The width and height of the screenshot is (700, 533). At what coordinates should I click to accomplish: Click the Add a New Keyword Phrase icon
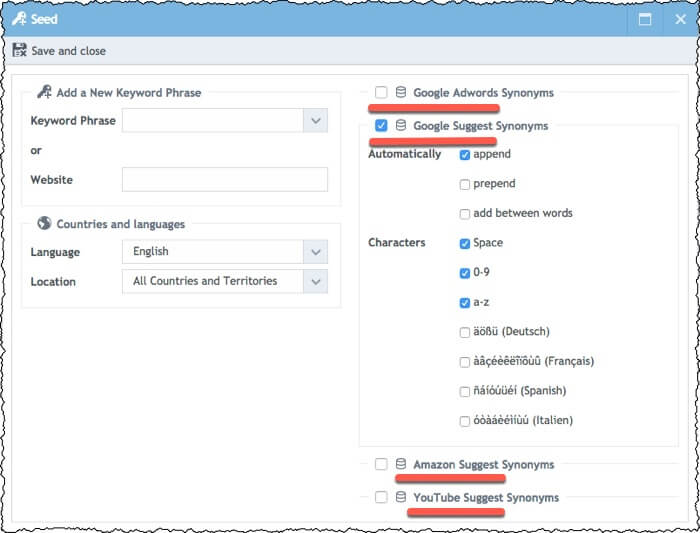click(44, 92)
